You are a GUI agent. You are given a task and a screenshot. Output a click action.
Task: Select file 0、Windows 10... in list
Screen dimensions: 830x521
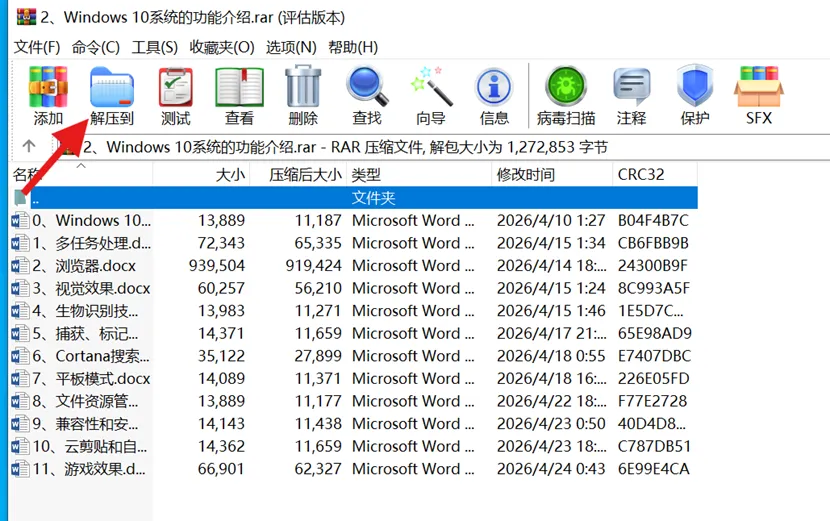354,220
